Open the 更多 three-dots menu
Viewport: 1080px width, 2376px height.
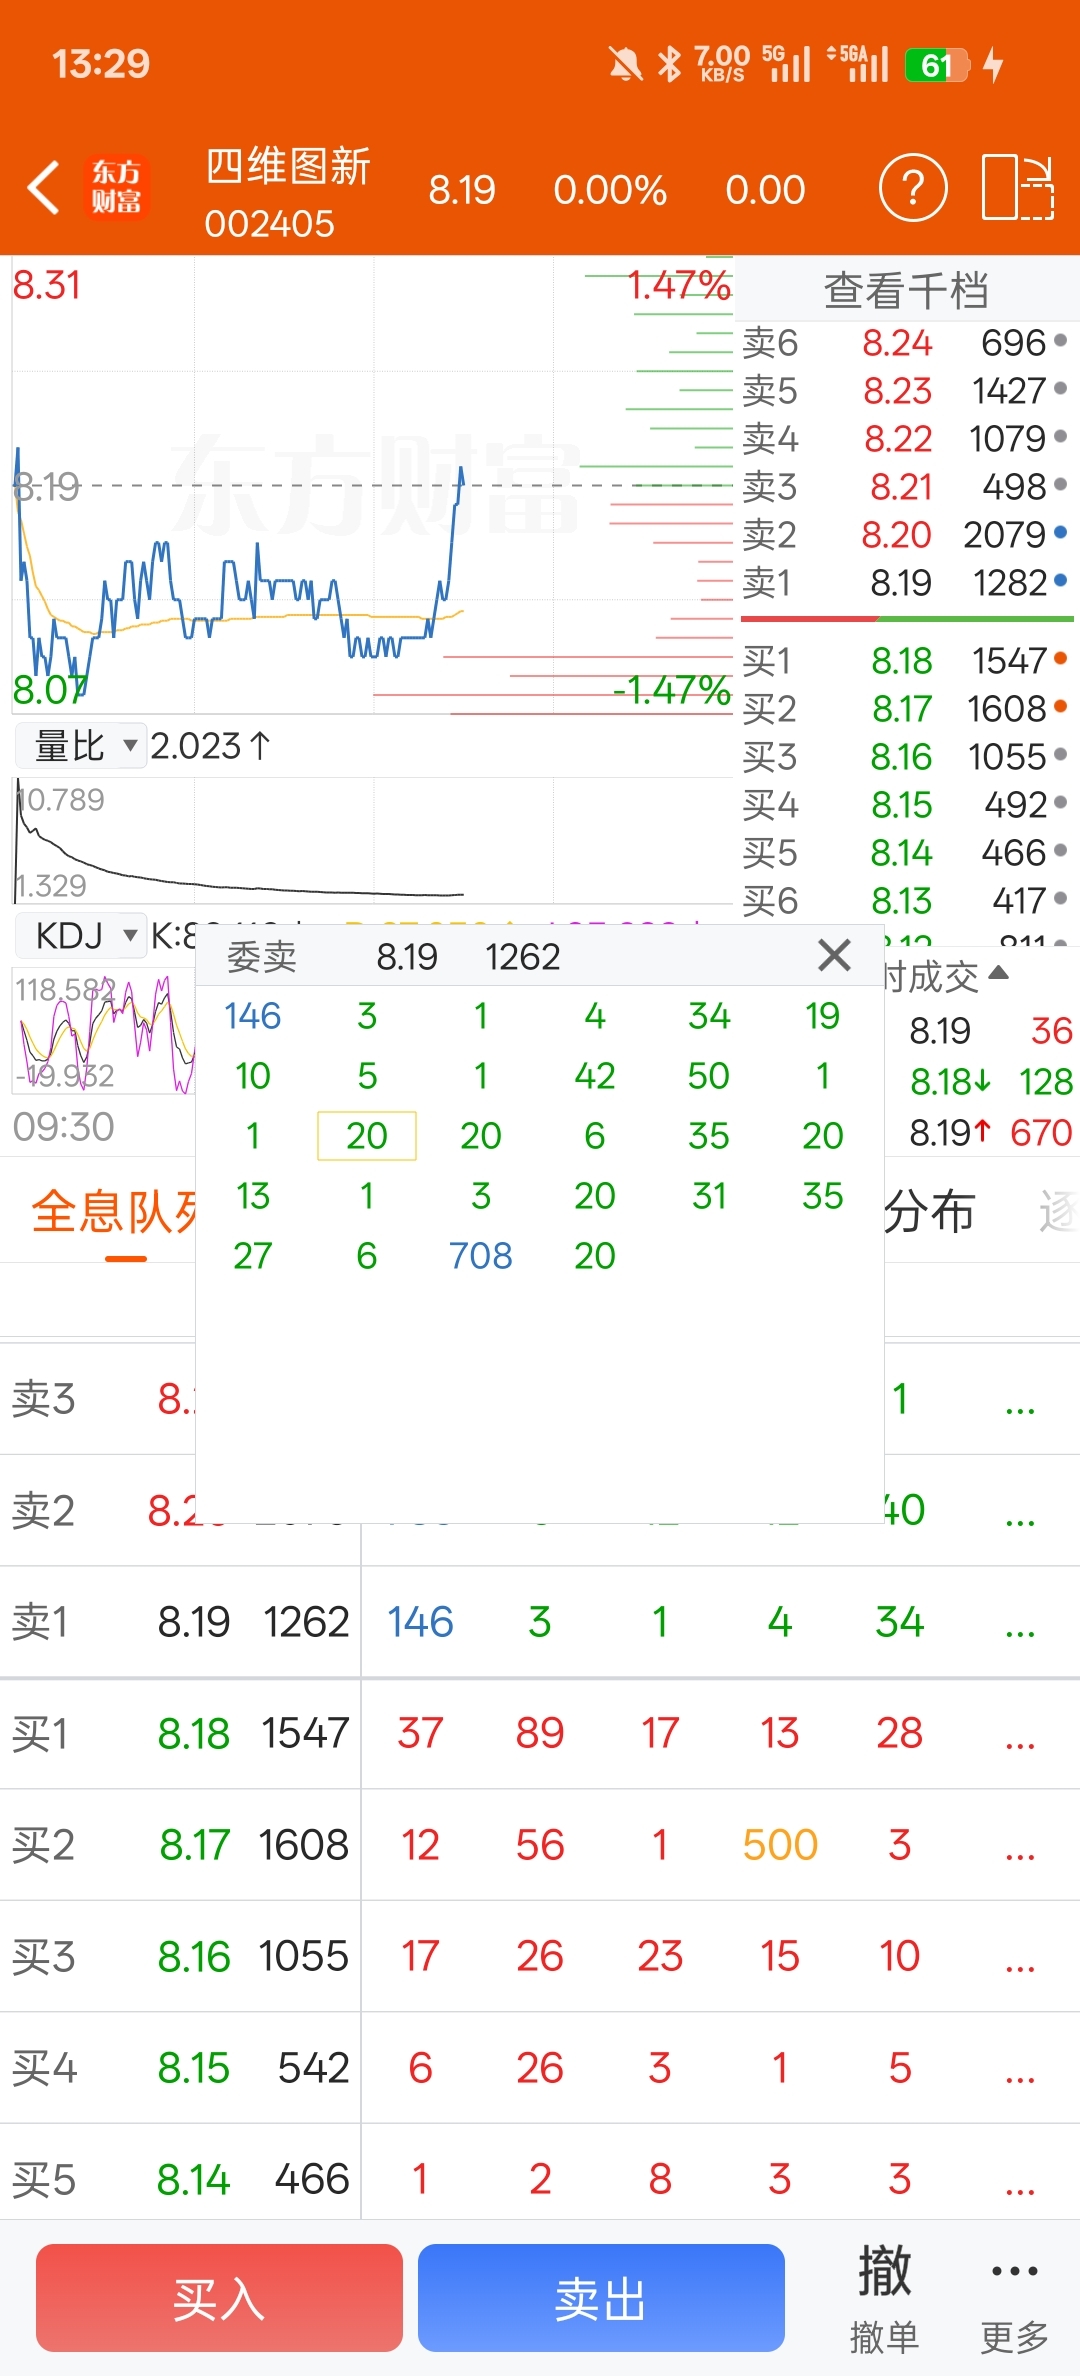pos(1015,2298)
